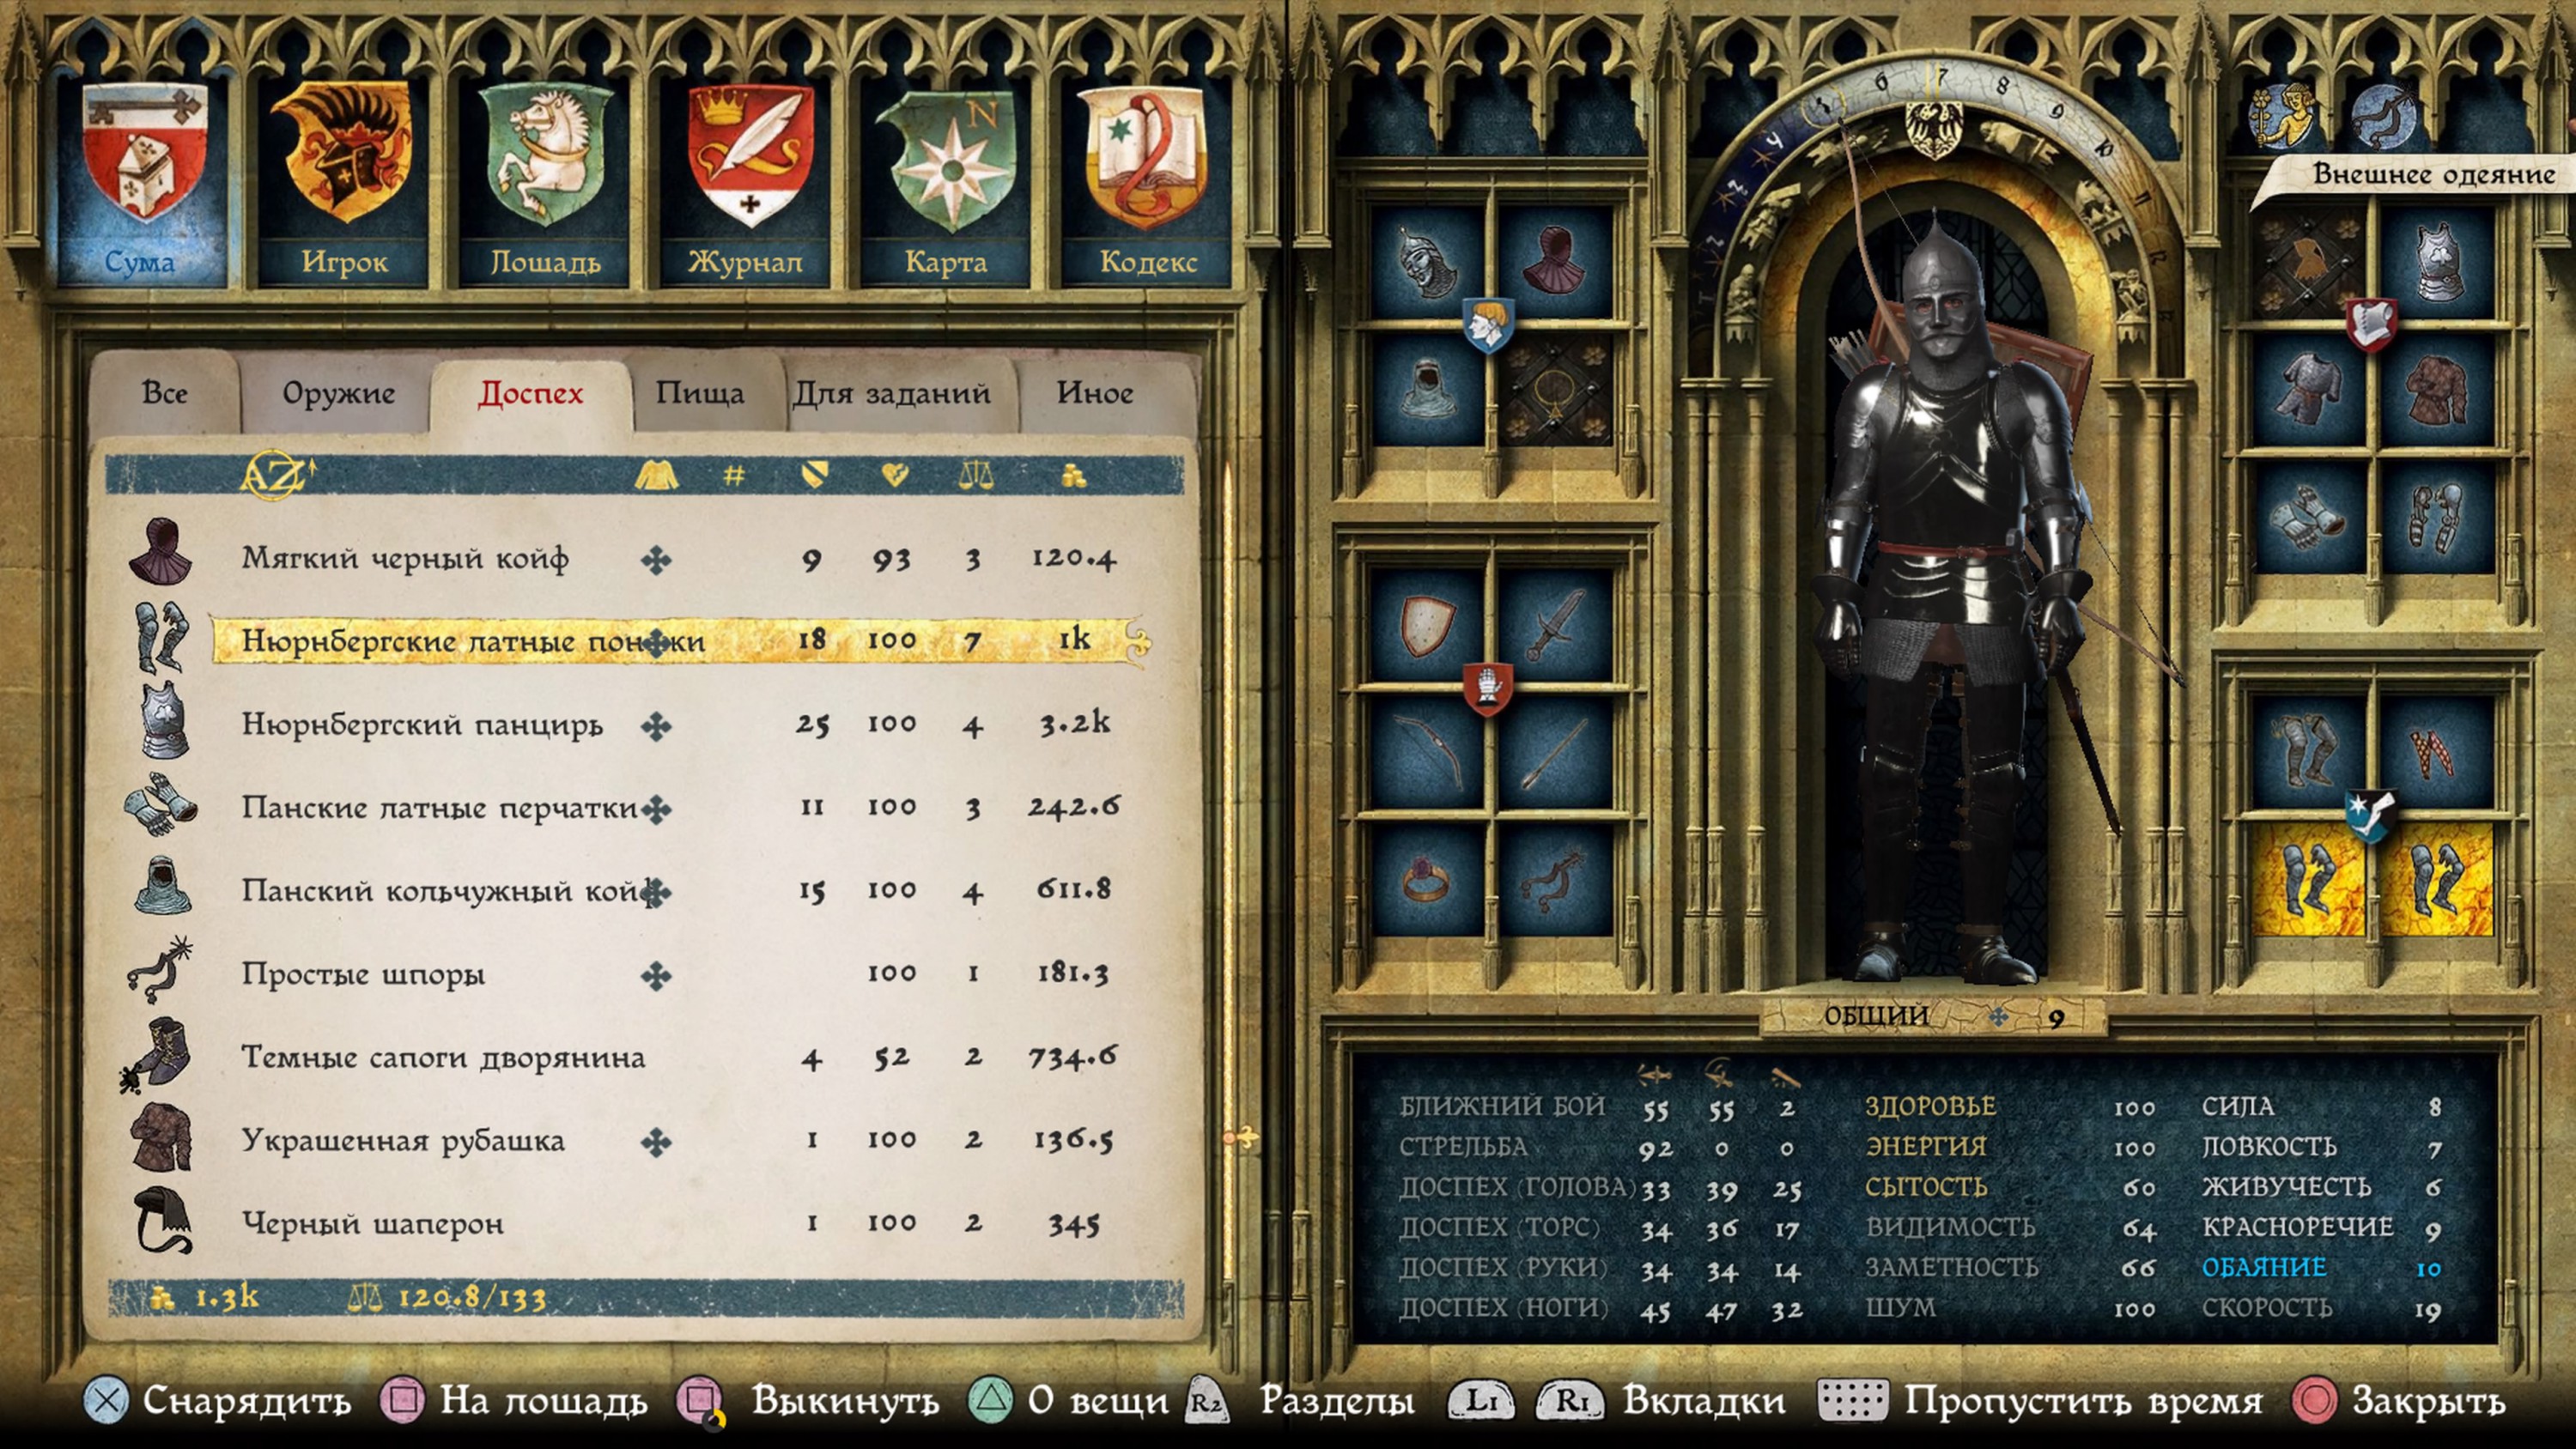Click the ОБАЯНИЕ charisma stat

tap(2320, 1267)
